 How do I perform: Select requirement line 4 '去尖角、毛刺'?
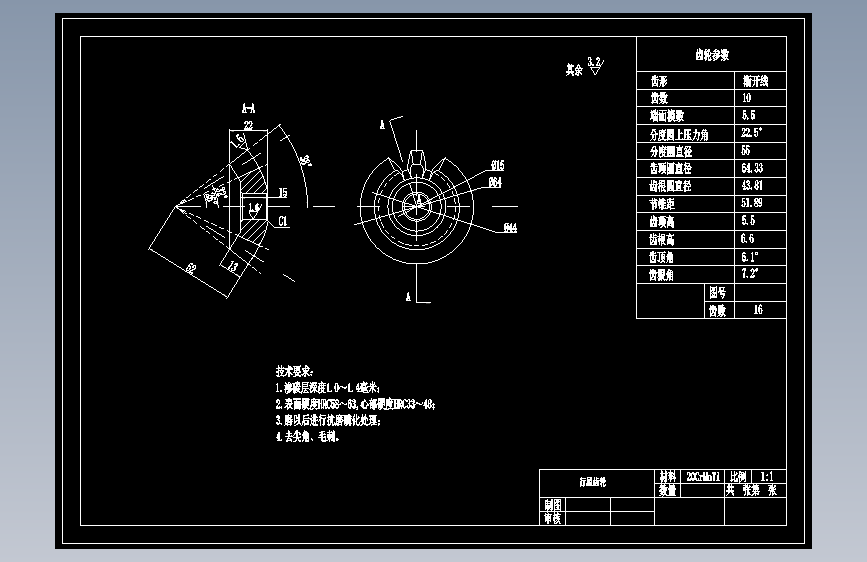(307, 436)
